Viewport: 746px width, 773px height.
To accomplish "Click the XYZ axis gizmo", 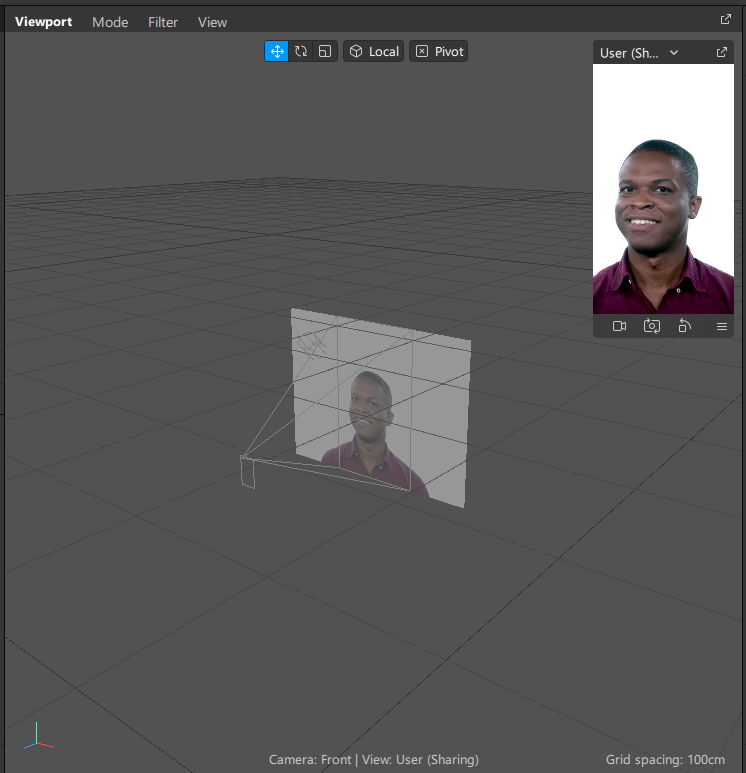I will point(38,737).
